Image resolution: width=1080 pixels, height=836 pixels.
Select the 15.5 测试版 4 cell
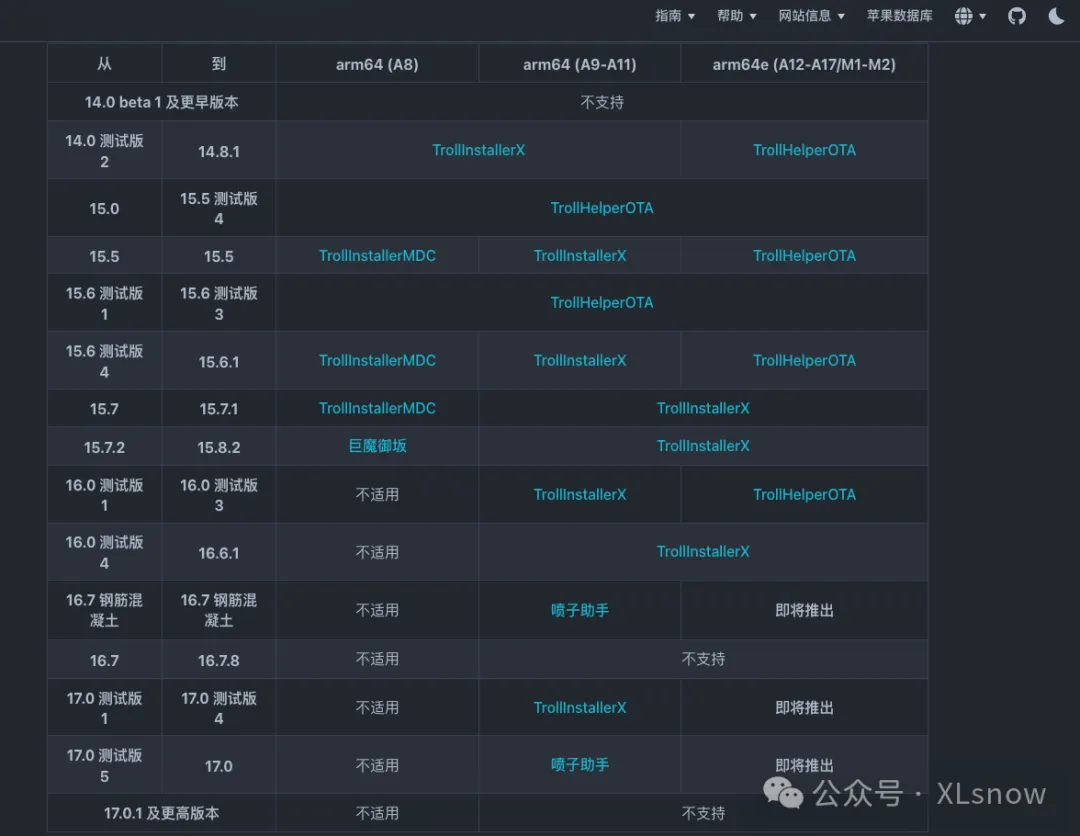pyautogui.click(x=219, y=209)
